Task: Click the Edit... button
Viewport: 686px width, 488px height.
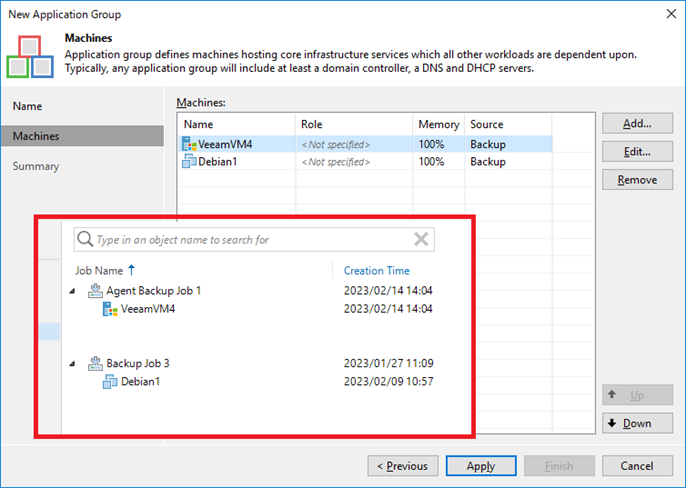Action: (x=637, y=151)
